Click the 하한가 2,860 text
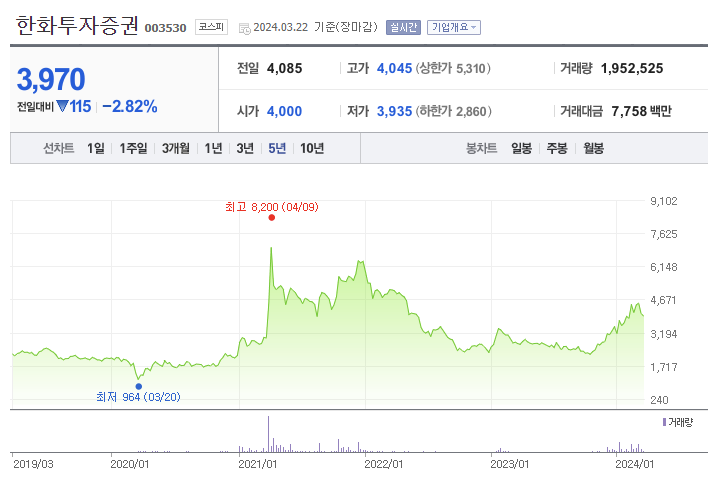 [453, 112]
